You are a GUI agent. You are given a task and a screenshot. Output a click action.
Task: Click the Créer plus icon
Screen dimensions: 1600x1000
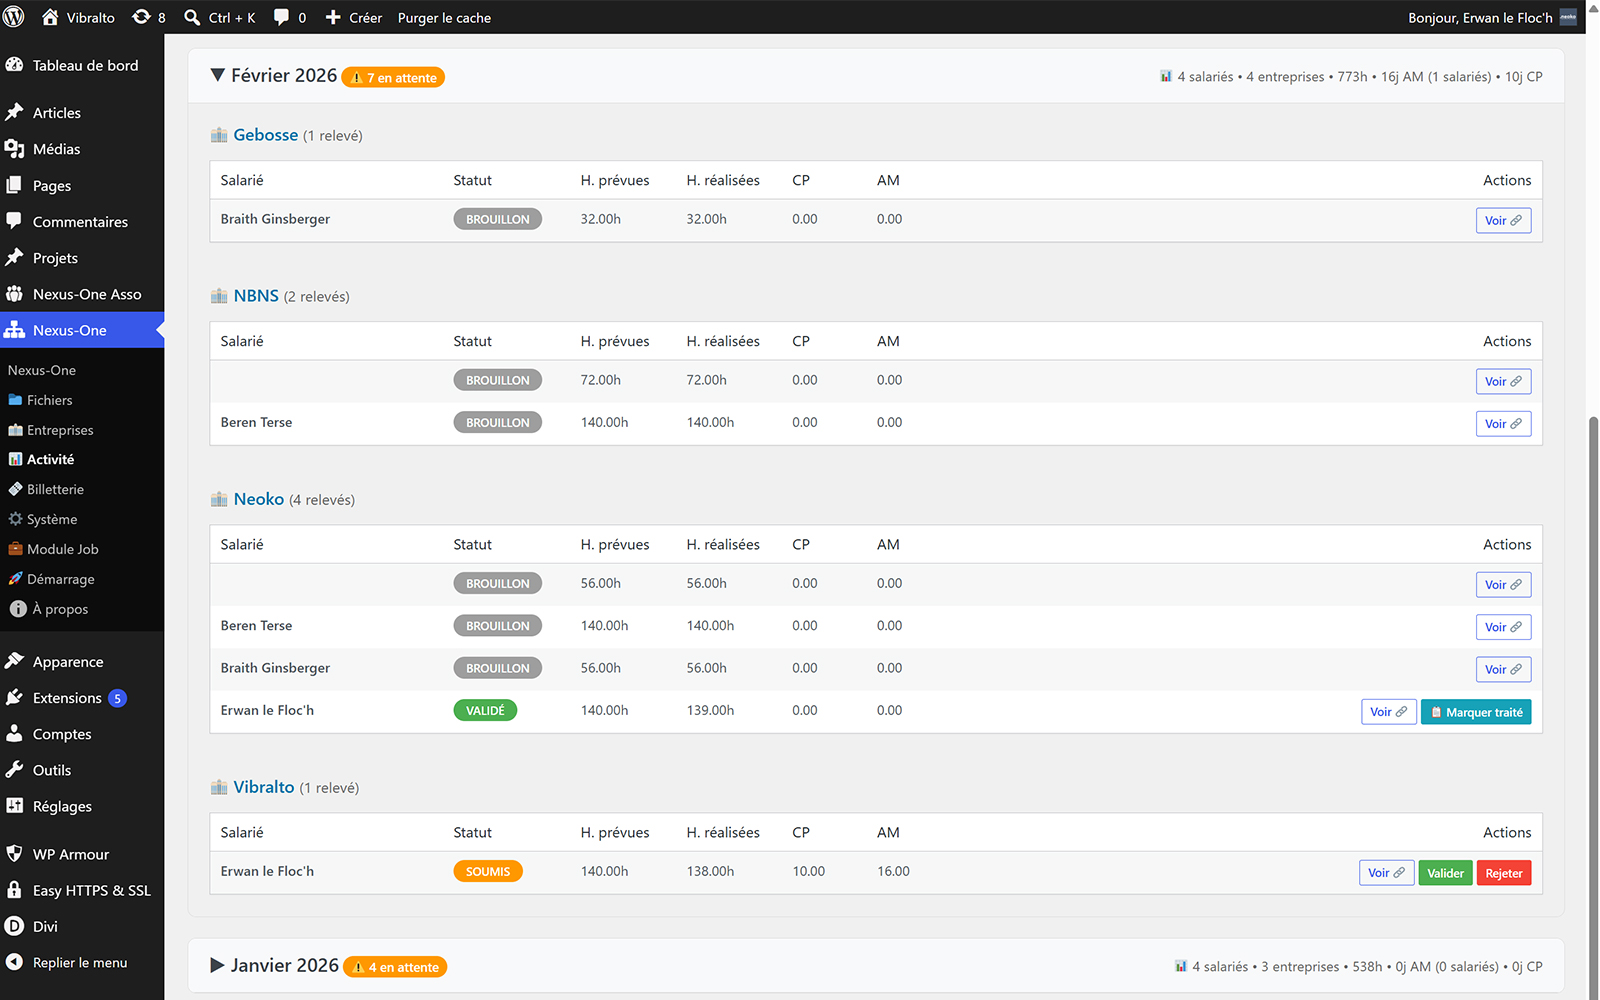pyautogui.click(x=333, y=17)
